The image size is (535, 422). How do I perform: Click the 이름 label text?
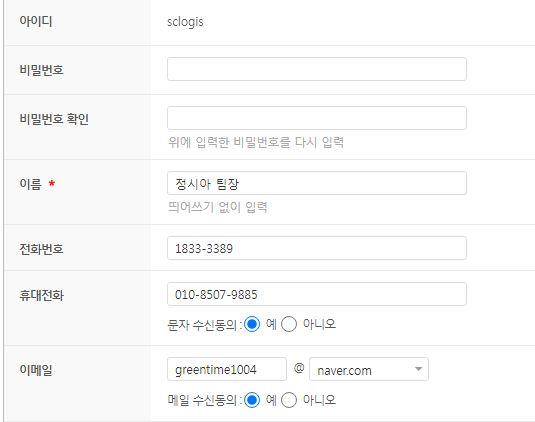pos(30,184)
